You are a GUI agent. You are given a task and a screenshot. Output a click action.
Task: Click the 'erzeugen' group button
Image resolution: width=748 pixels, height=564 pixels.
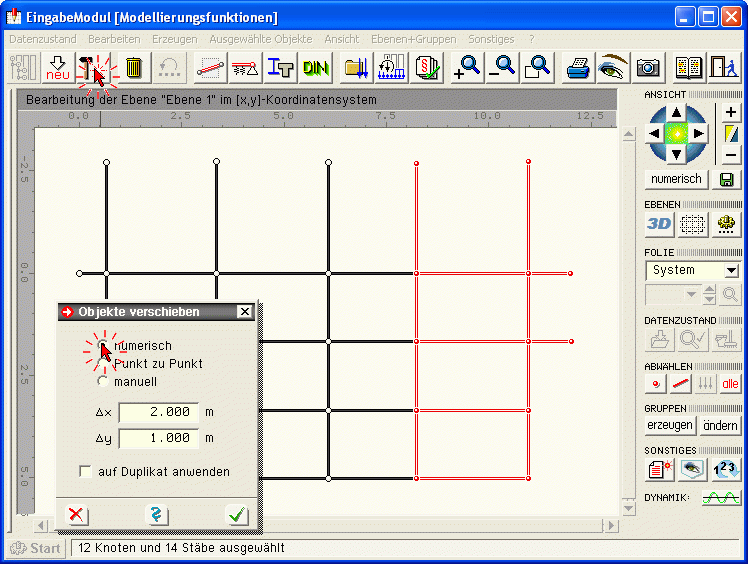(x=670, y=425)
